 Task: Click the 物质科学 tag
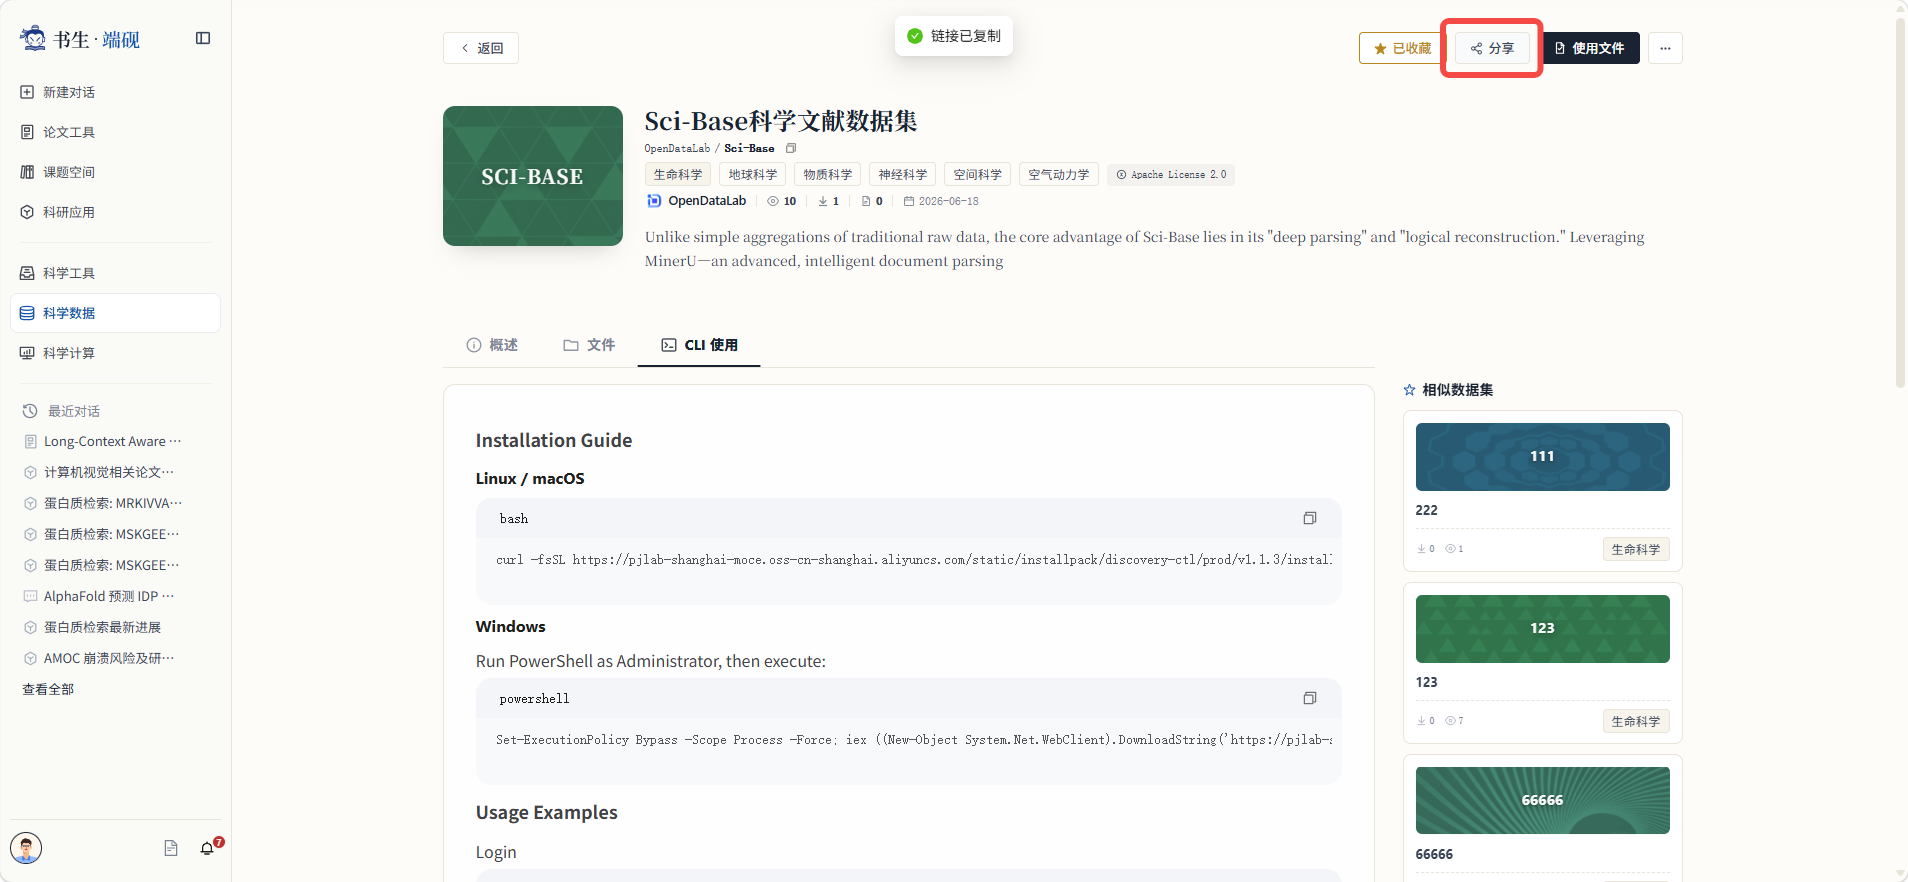828,174
